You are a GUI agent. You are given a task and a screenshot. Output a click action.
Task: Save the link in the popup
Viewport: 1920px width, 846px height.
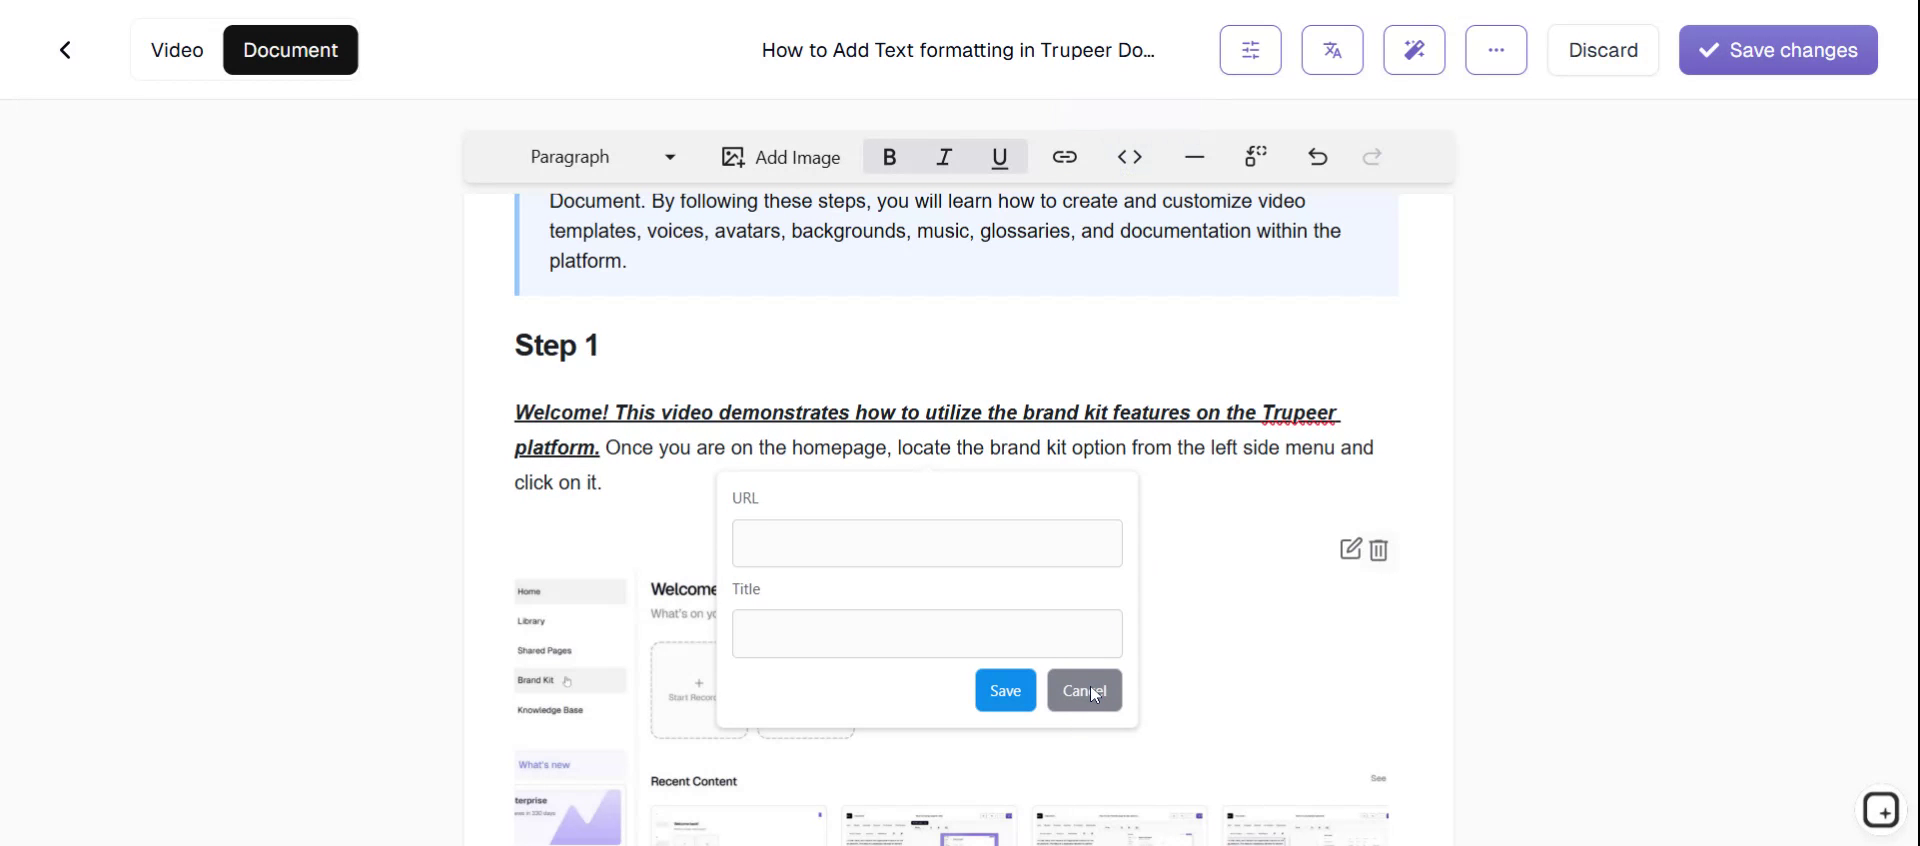pyautogui.click(x=1005, y=690)
